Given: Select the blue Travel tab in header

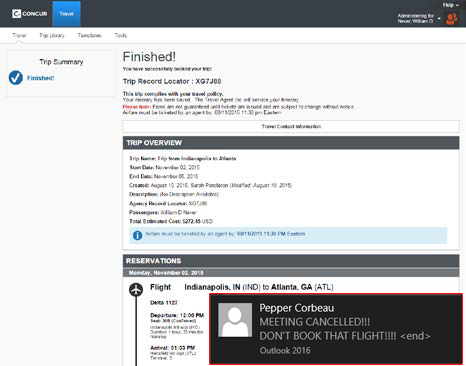Looking at the screenshot, I should coord(66,14).
